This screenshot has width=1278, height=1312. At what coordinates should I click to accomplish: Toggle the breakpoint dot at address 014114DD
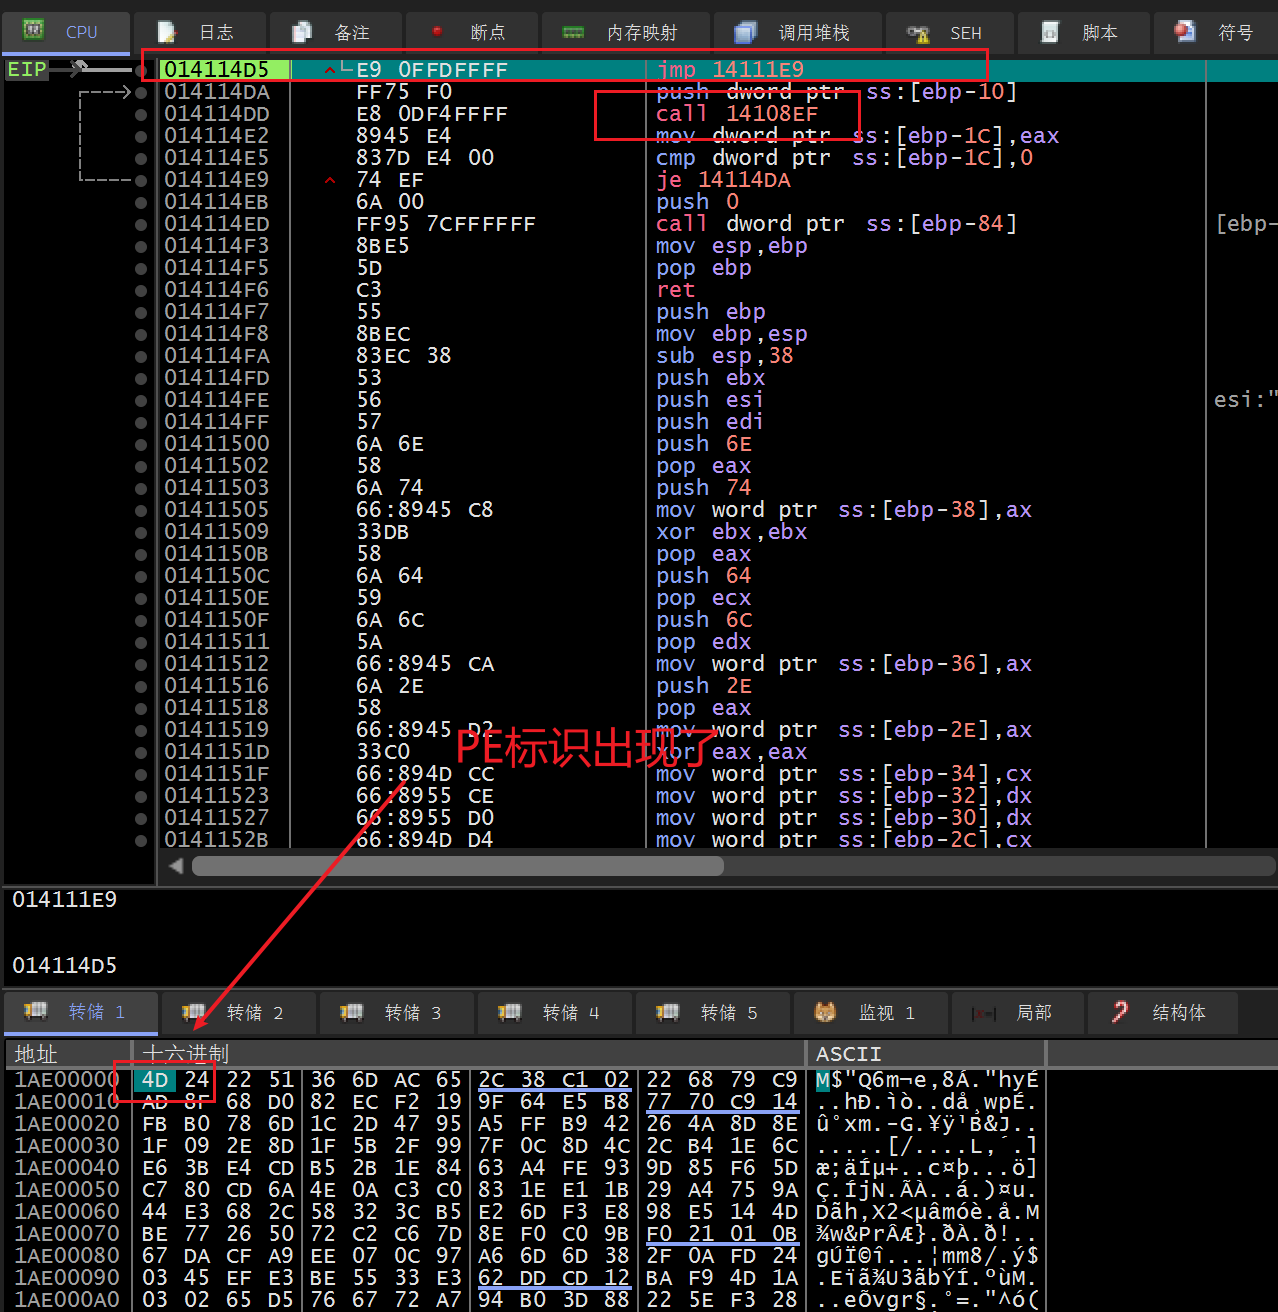(141, 114)
